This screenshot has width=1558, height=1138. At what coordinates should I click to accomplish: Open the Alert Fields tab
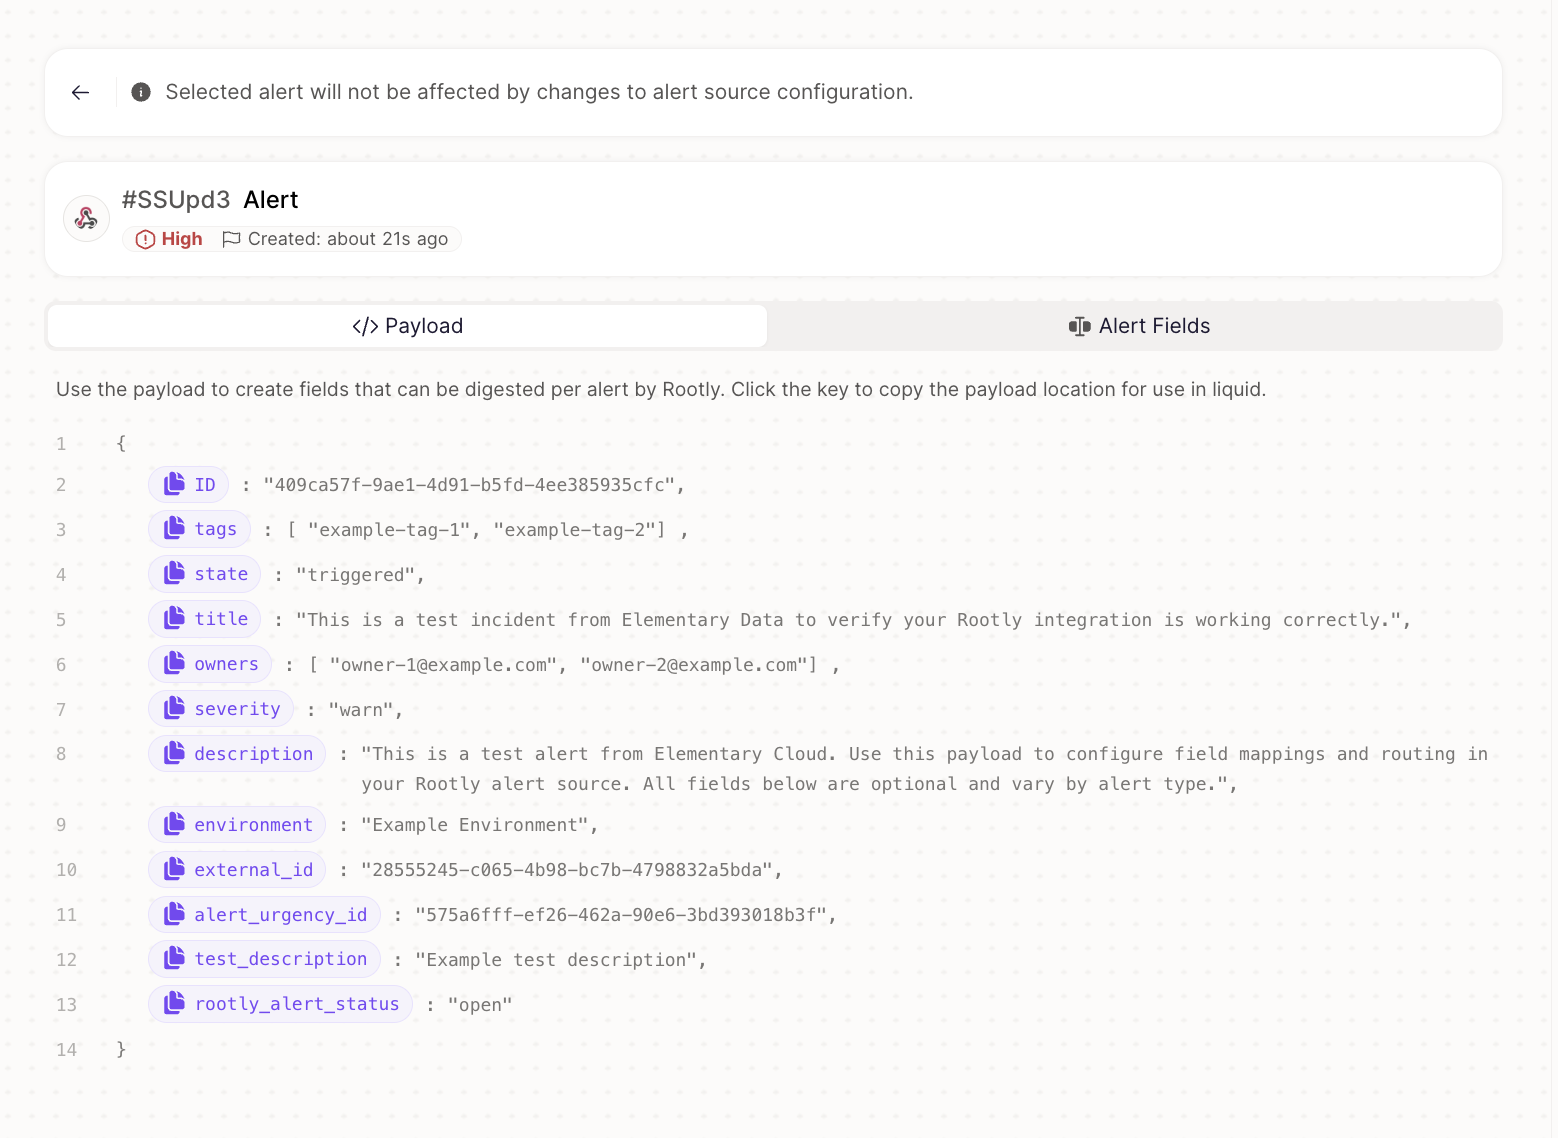pos(1138,326)
